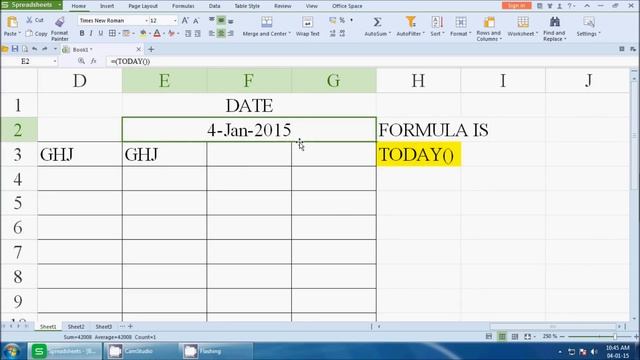Viewport: 640px width, 360px height.
Task: Click the Open folder icon
Action: 5,49
